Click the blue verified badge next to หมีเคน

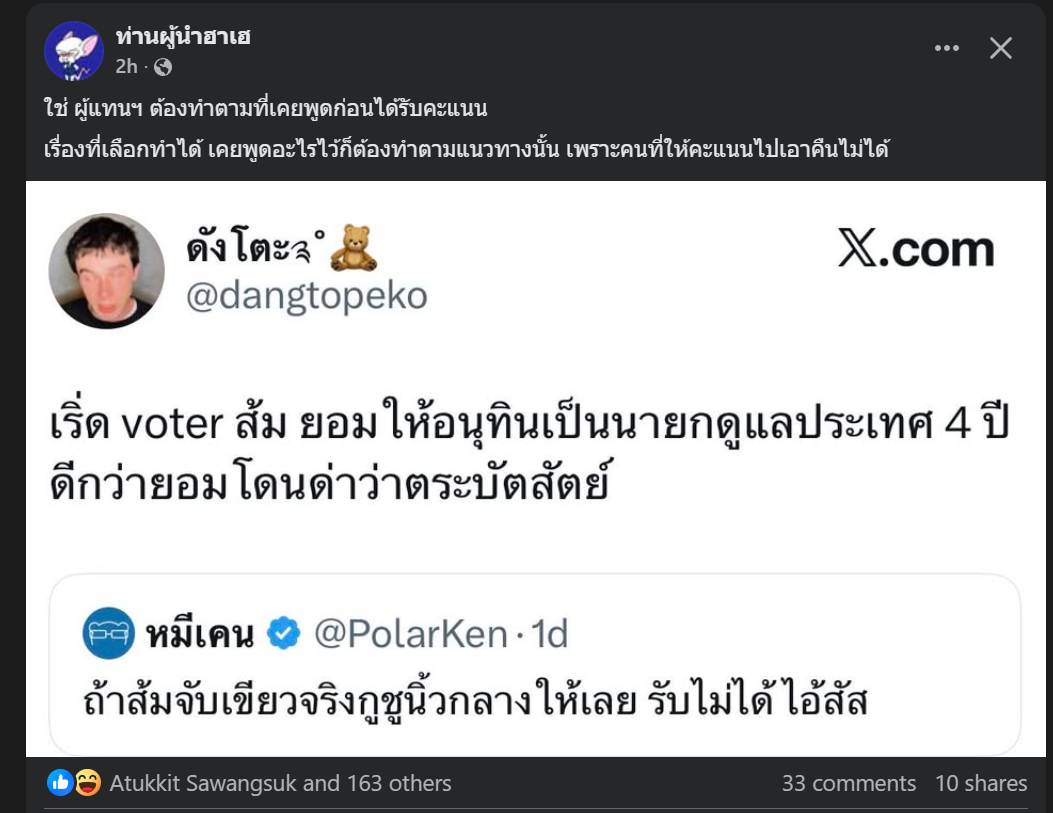284,633
